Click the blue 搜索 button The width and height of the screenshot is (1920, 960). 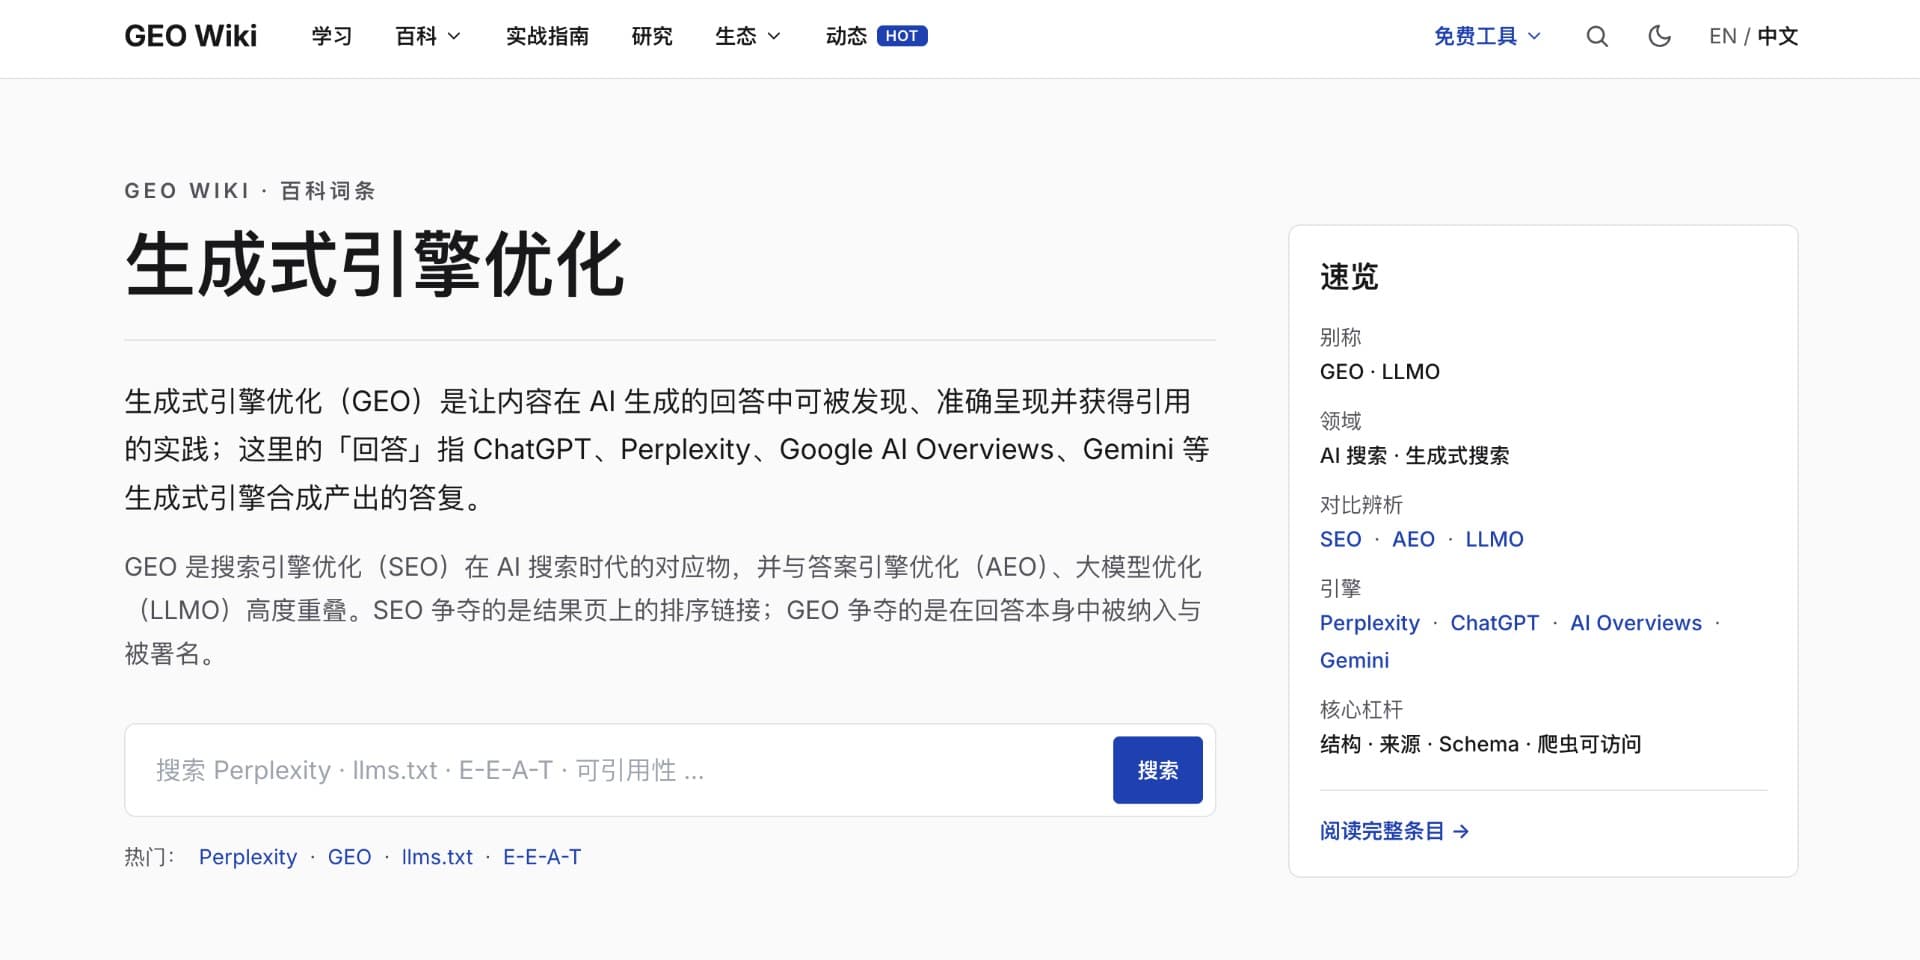pyautogui.click(x=1158, y=770)
